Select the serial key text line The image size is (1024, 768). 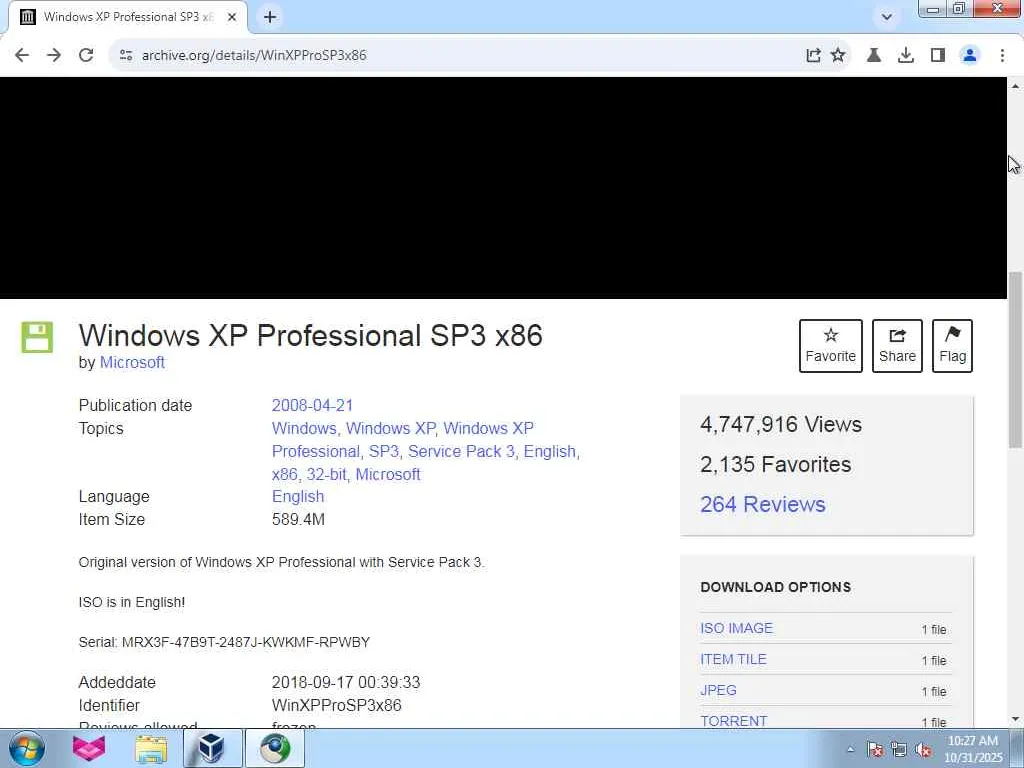click(x=224, y=642)
